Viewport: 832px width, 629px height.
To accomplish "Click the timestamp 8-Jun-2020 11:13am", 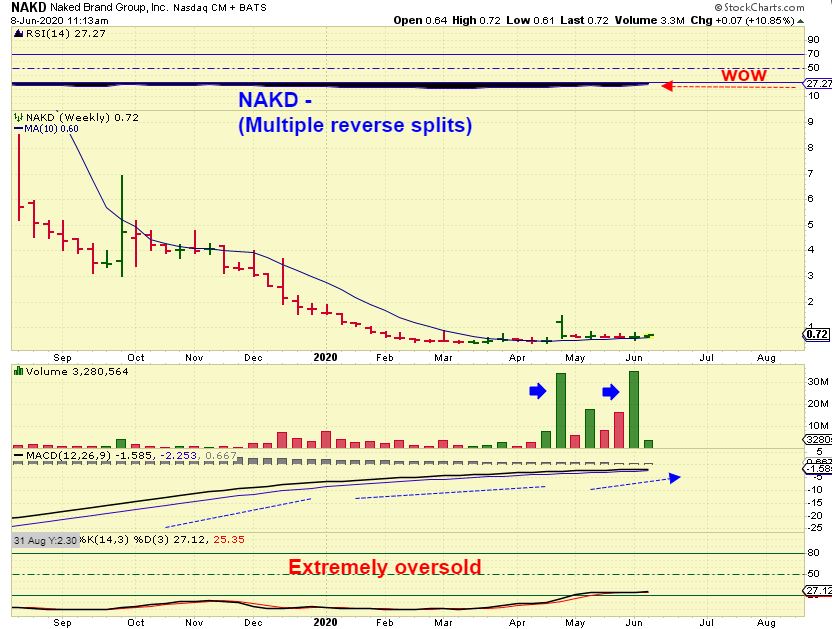I will (59, 21).
